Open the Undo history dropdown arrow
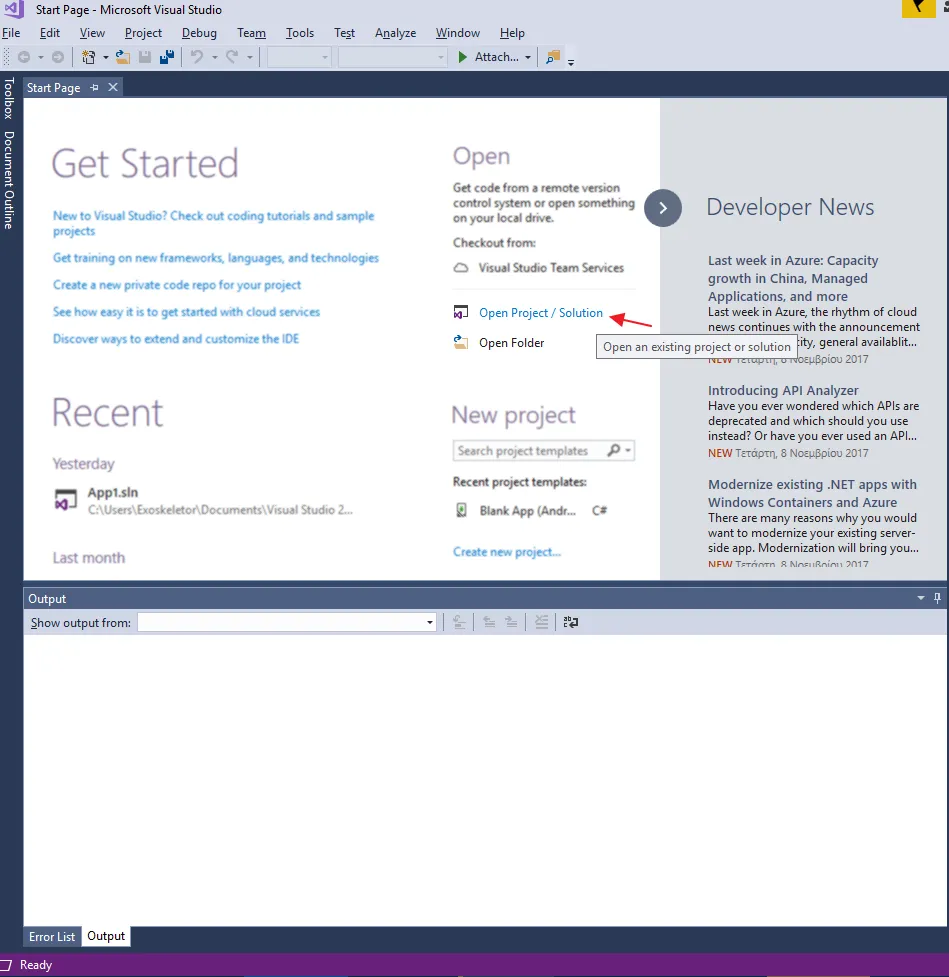 pos(214,57)
